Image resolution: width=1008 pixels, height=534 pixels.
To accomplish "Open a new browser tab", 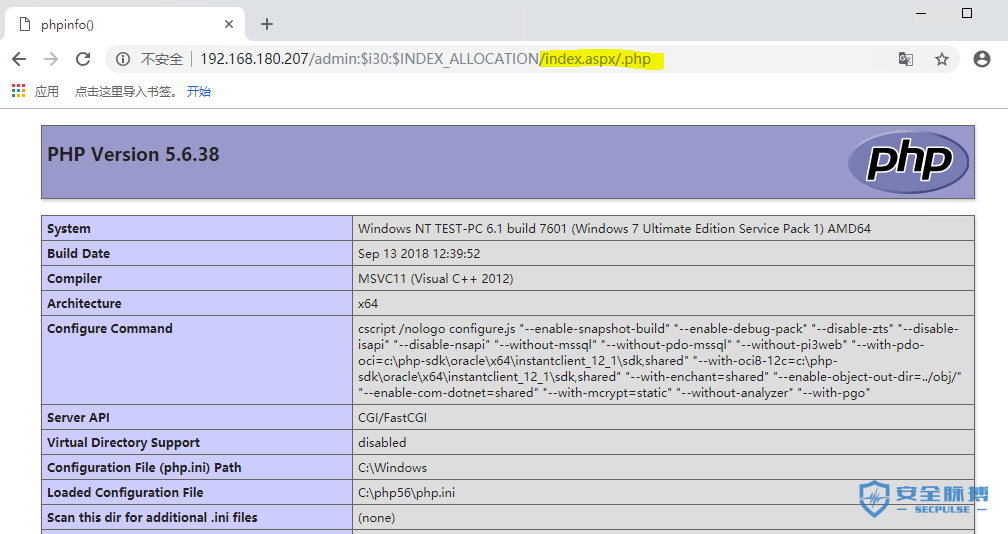I will (x=267, y=24).
